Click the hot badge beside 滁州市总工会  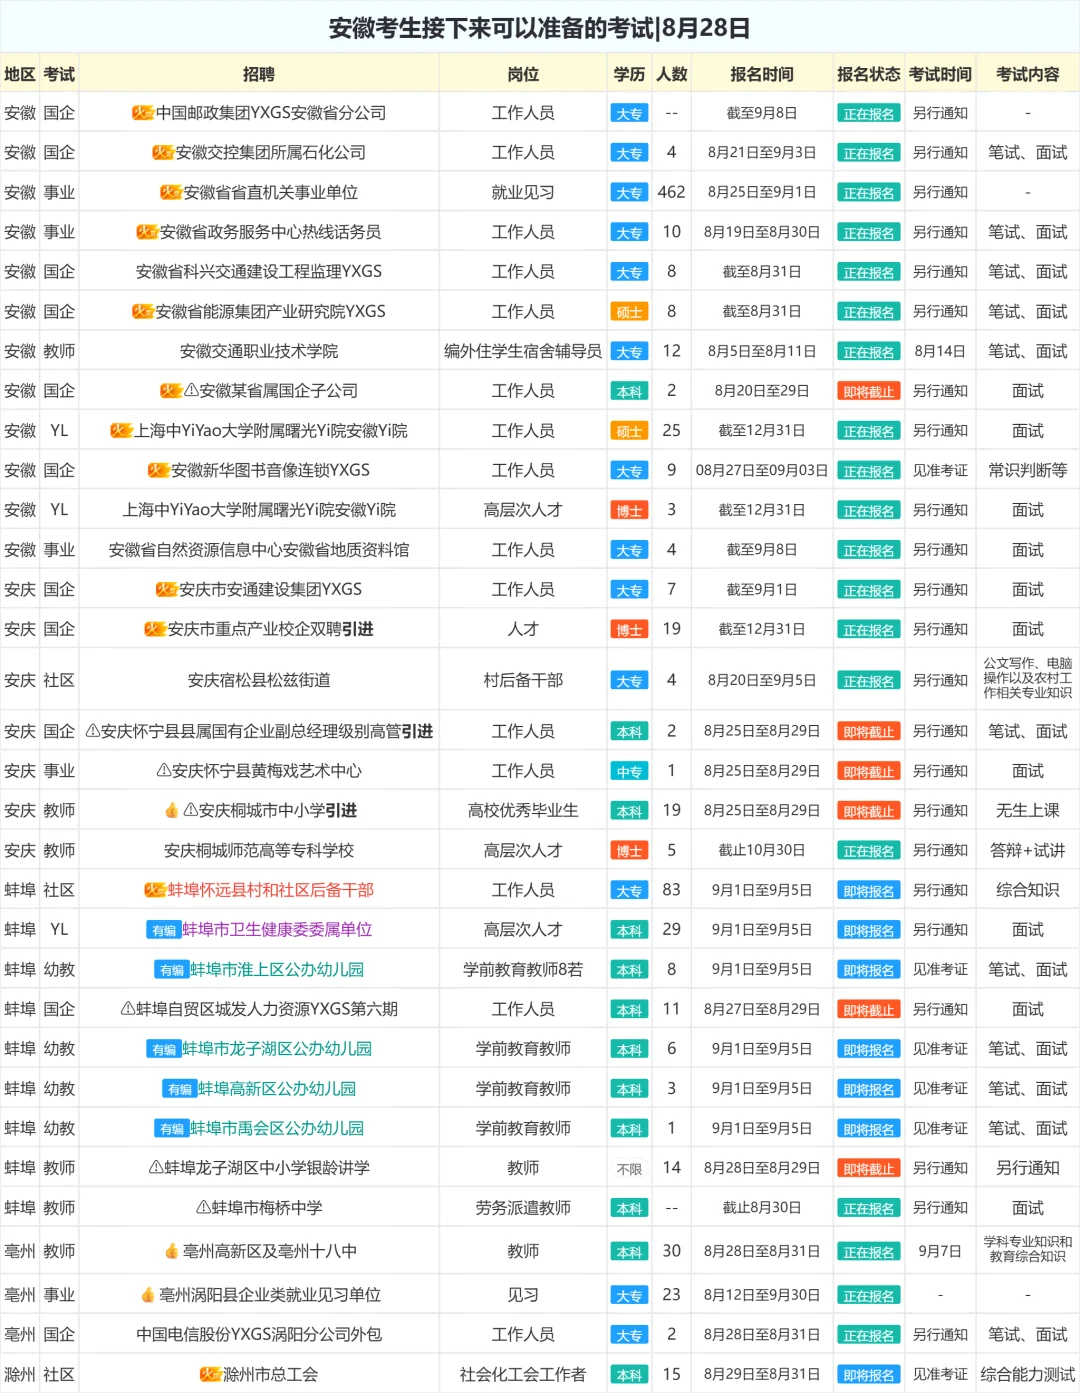[210, 1375]
